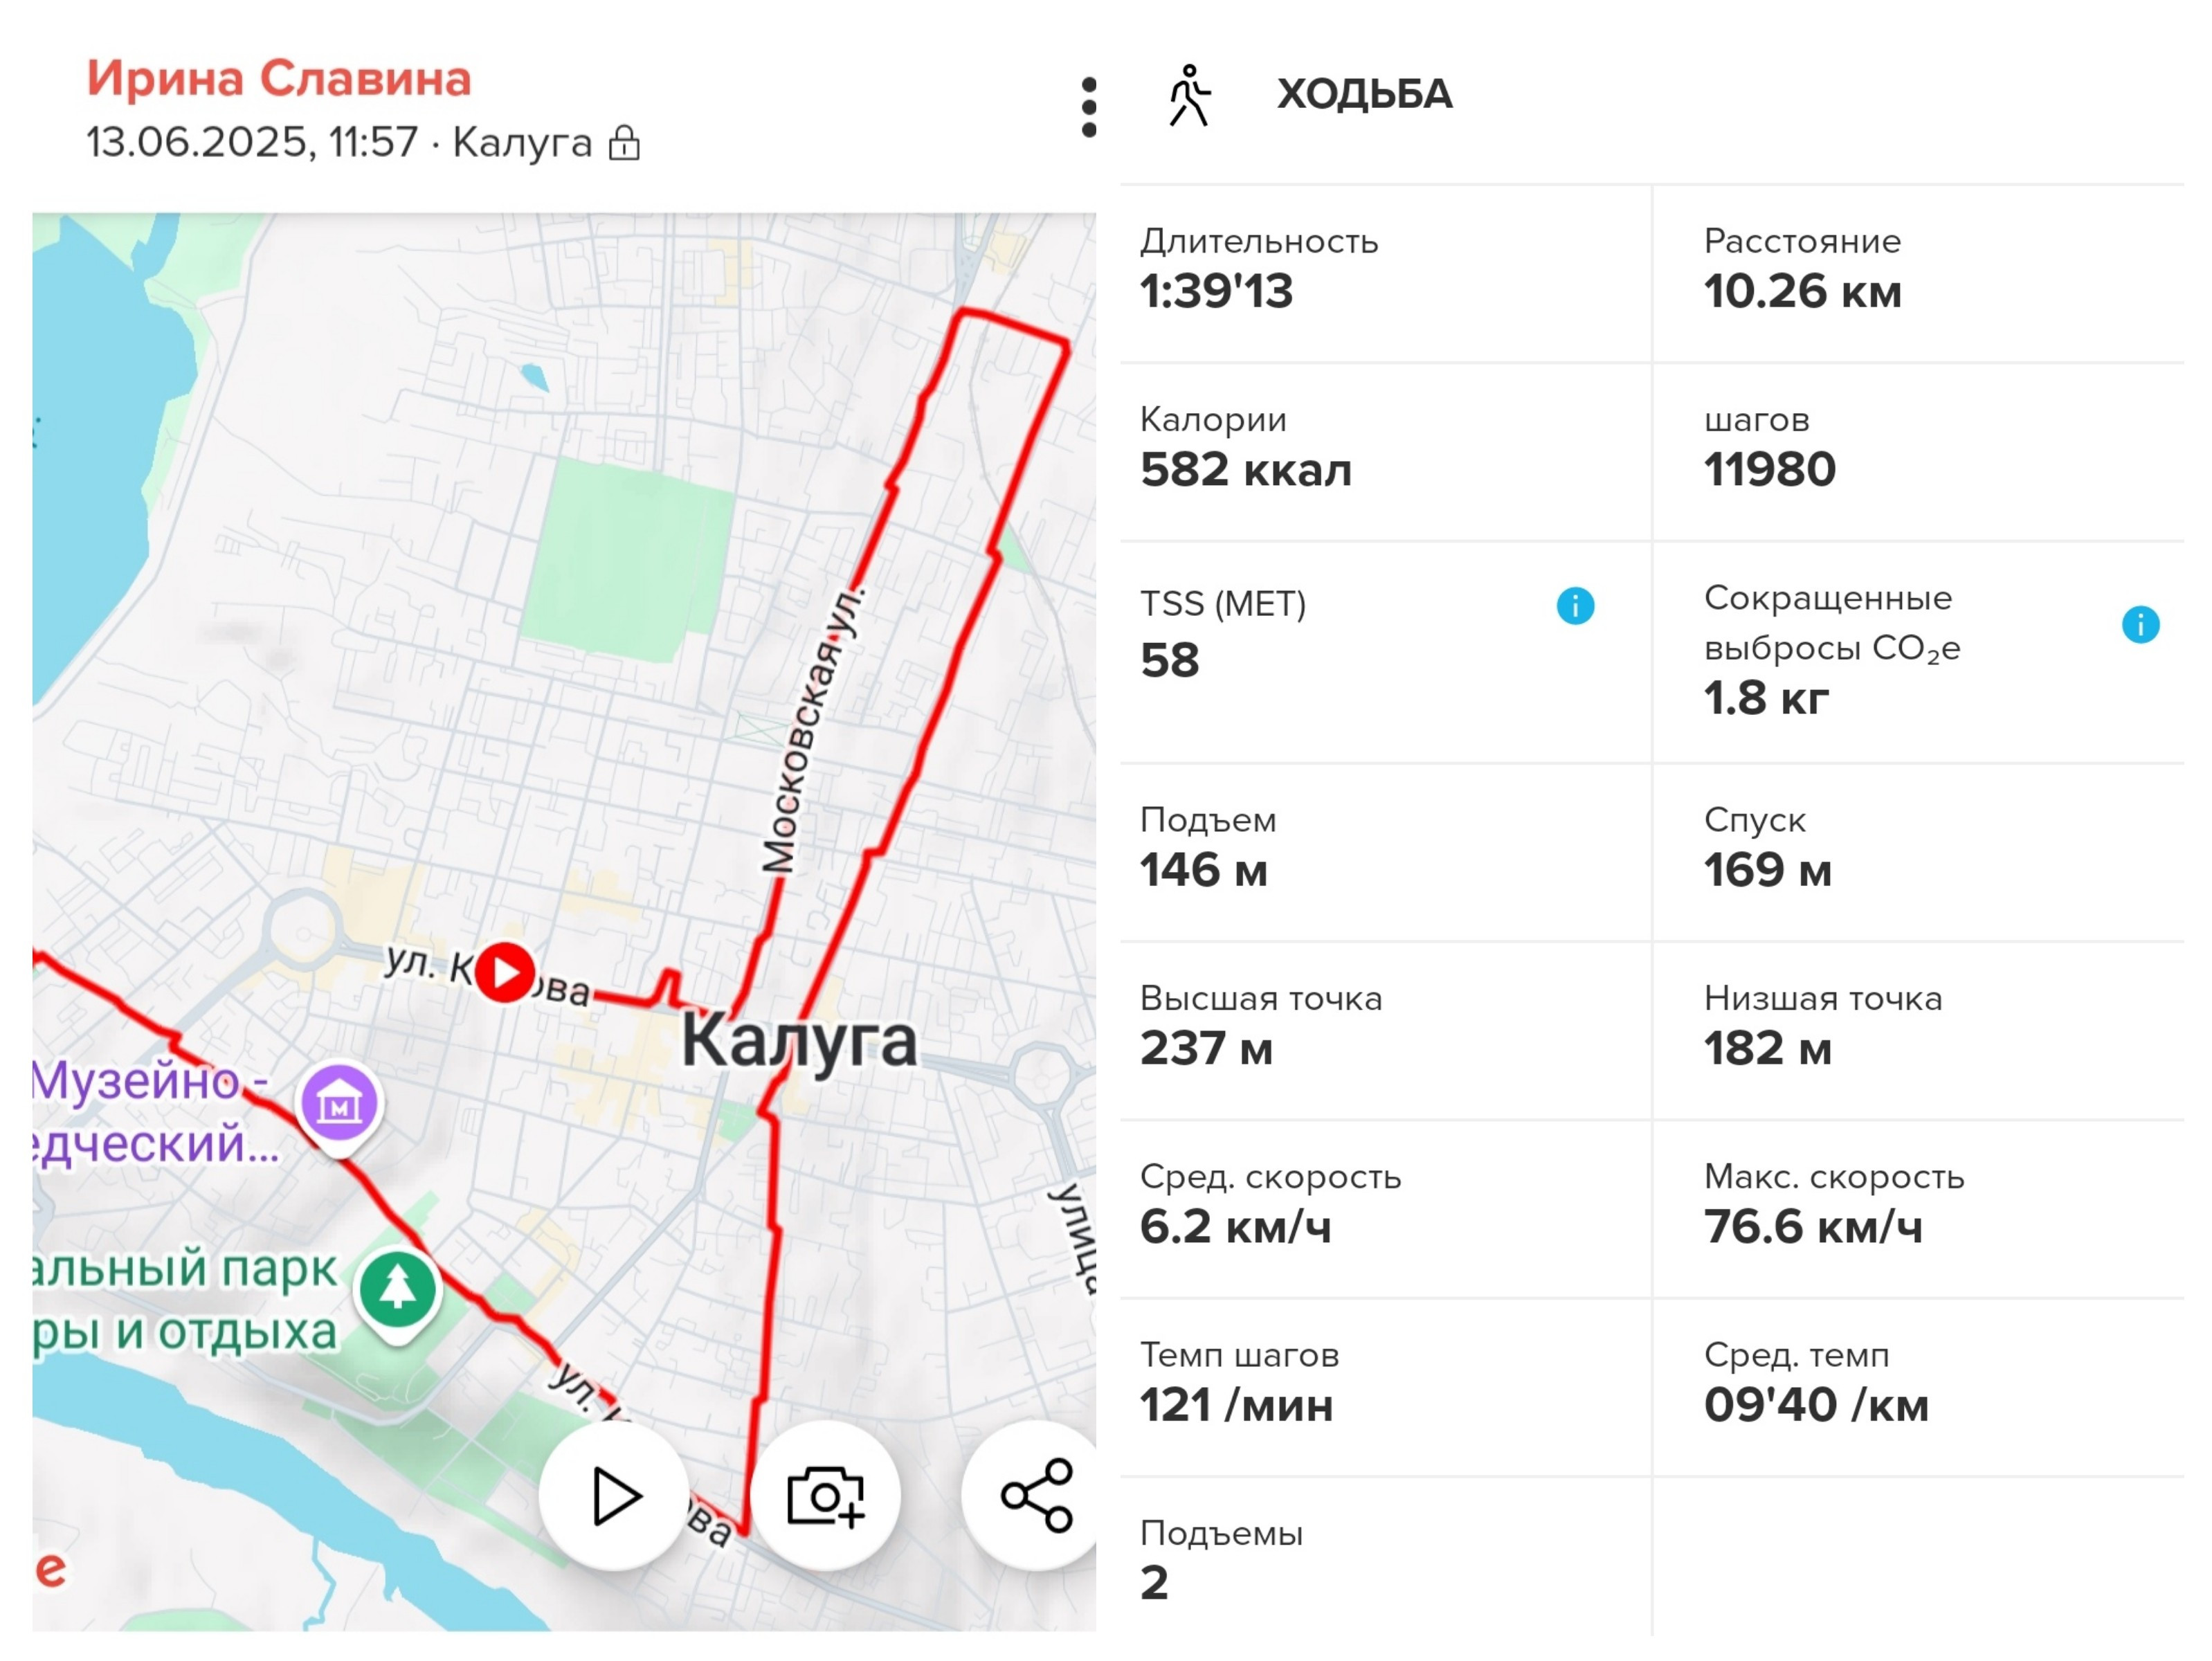
Task: Select the Расстояние 10.26 км cell
Action: point(1918,273)
